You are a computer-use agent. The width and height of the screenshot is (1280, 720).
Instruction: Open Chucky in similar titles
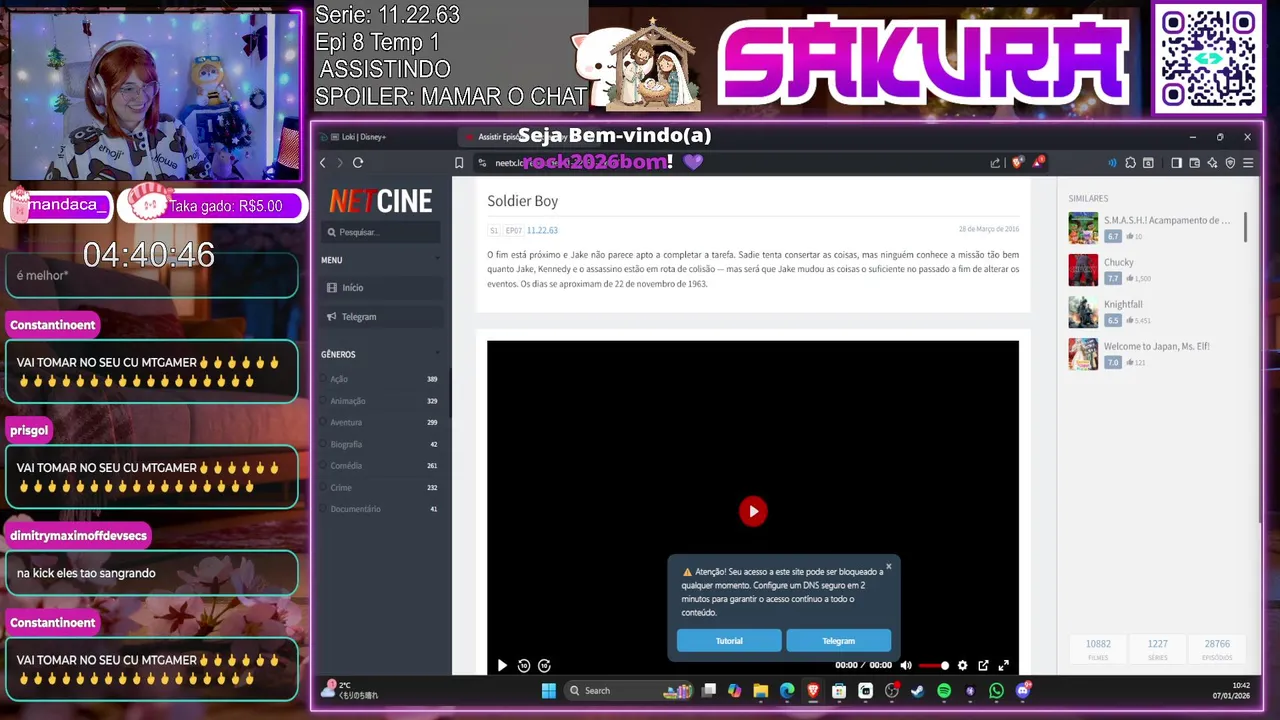coord(1119,262)
